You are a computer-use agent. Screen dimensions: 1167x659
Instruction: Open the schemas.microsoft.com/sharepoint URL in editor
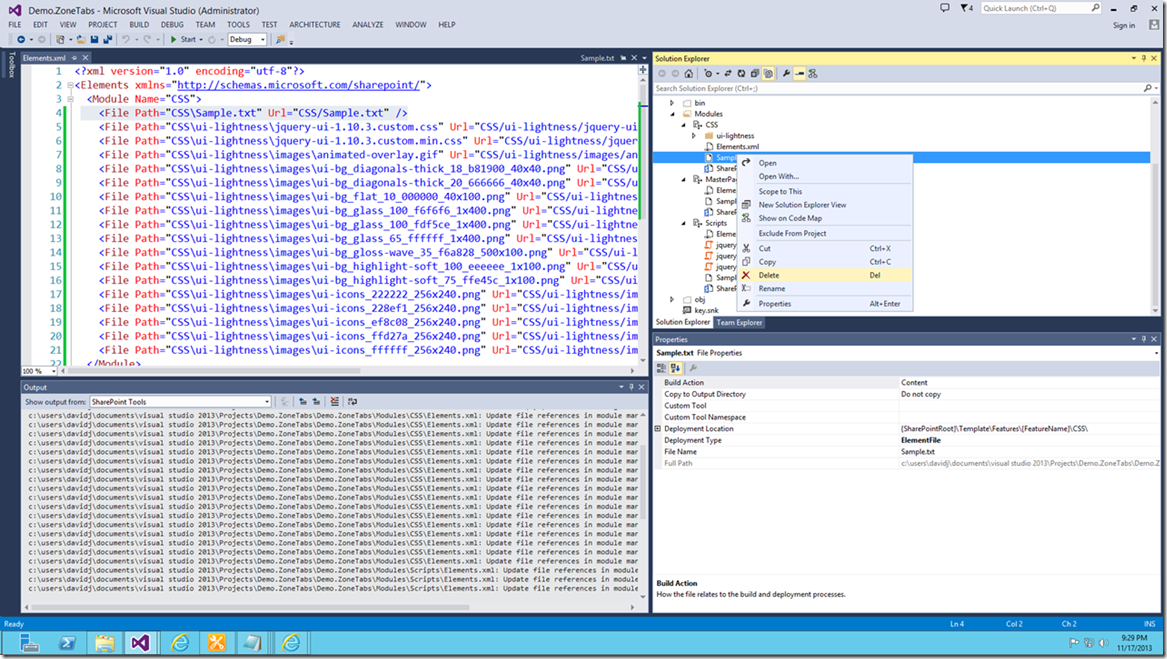(x=298, y=85)
